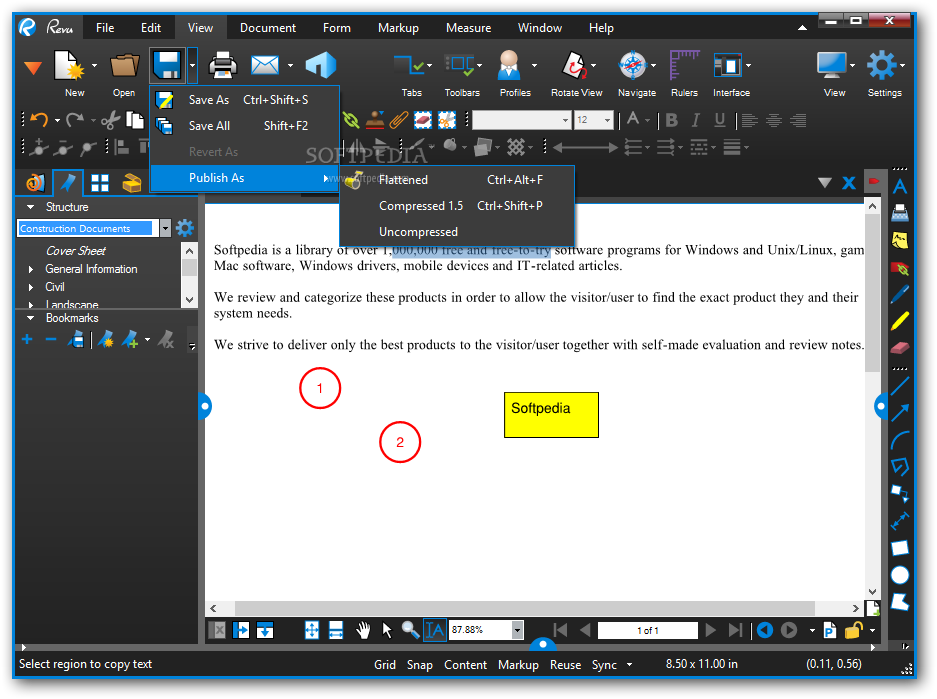The height and width of the screenshot is (699, 937).
Task: Select the Highlighter tool in right toolbar
Action: pyautogui.click(x=899, y=321)
